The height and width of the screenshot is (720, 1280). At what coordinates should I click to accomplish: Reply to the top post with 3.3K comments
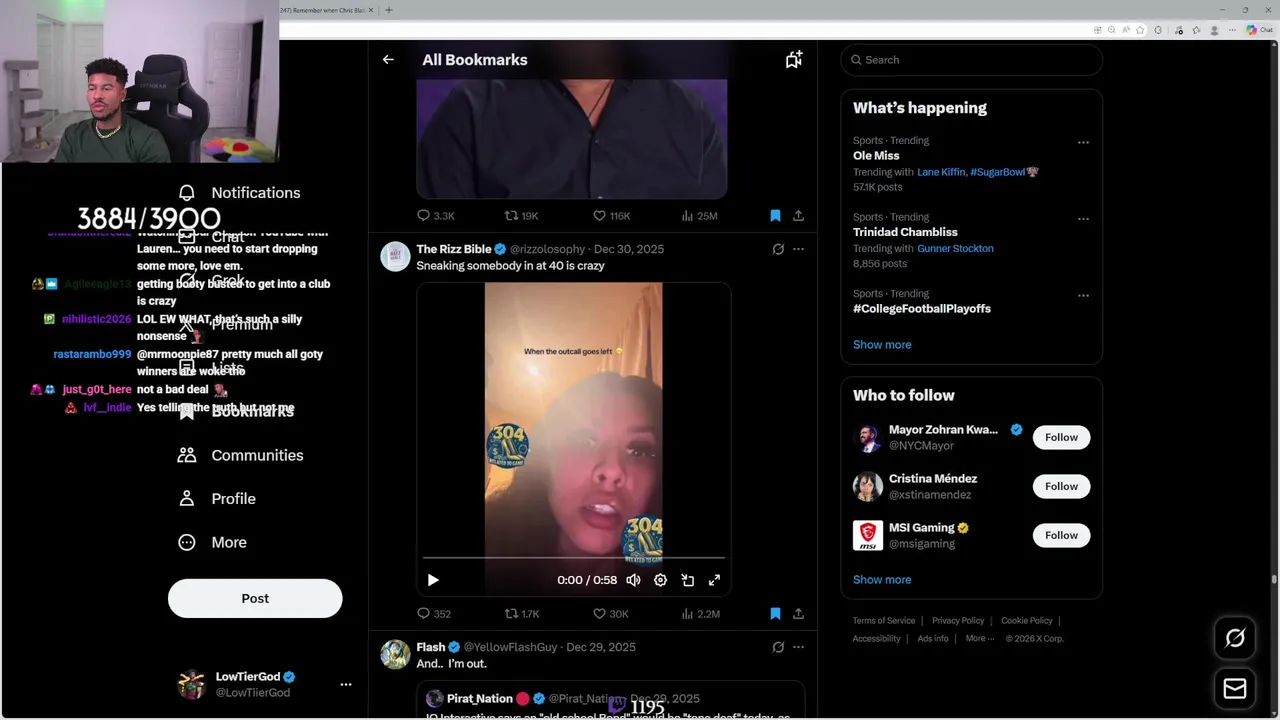435,215
